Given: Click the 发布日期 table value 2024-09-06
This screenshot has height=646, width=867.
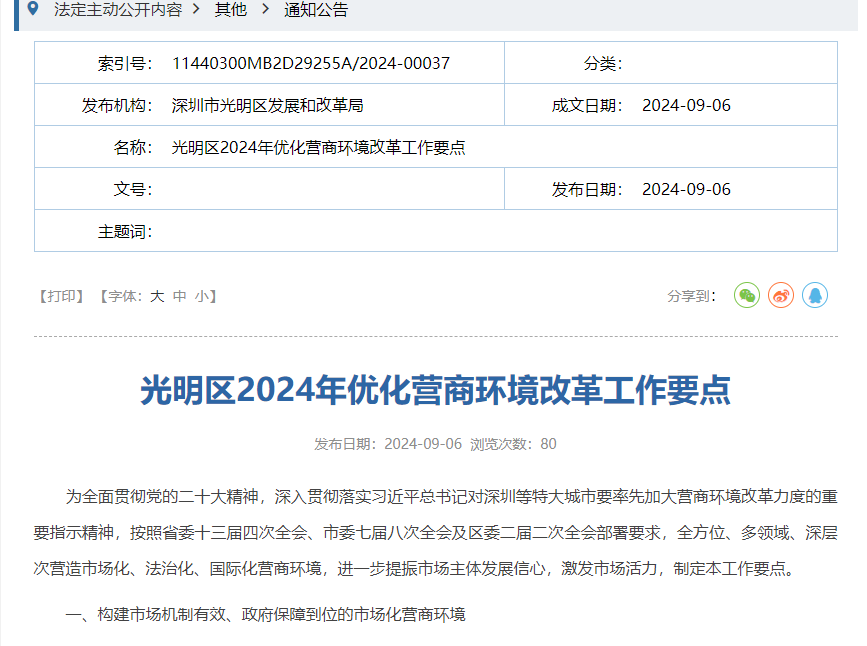Looking at the screenshot, I should coord(686,189).
